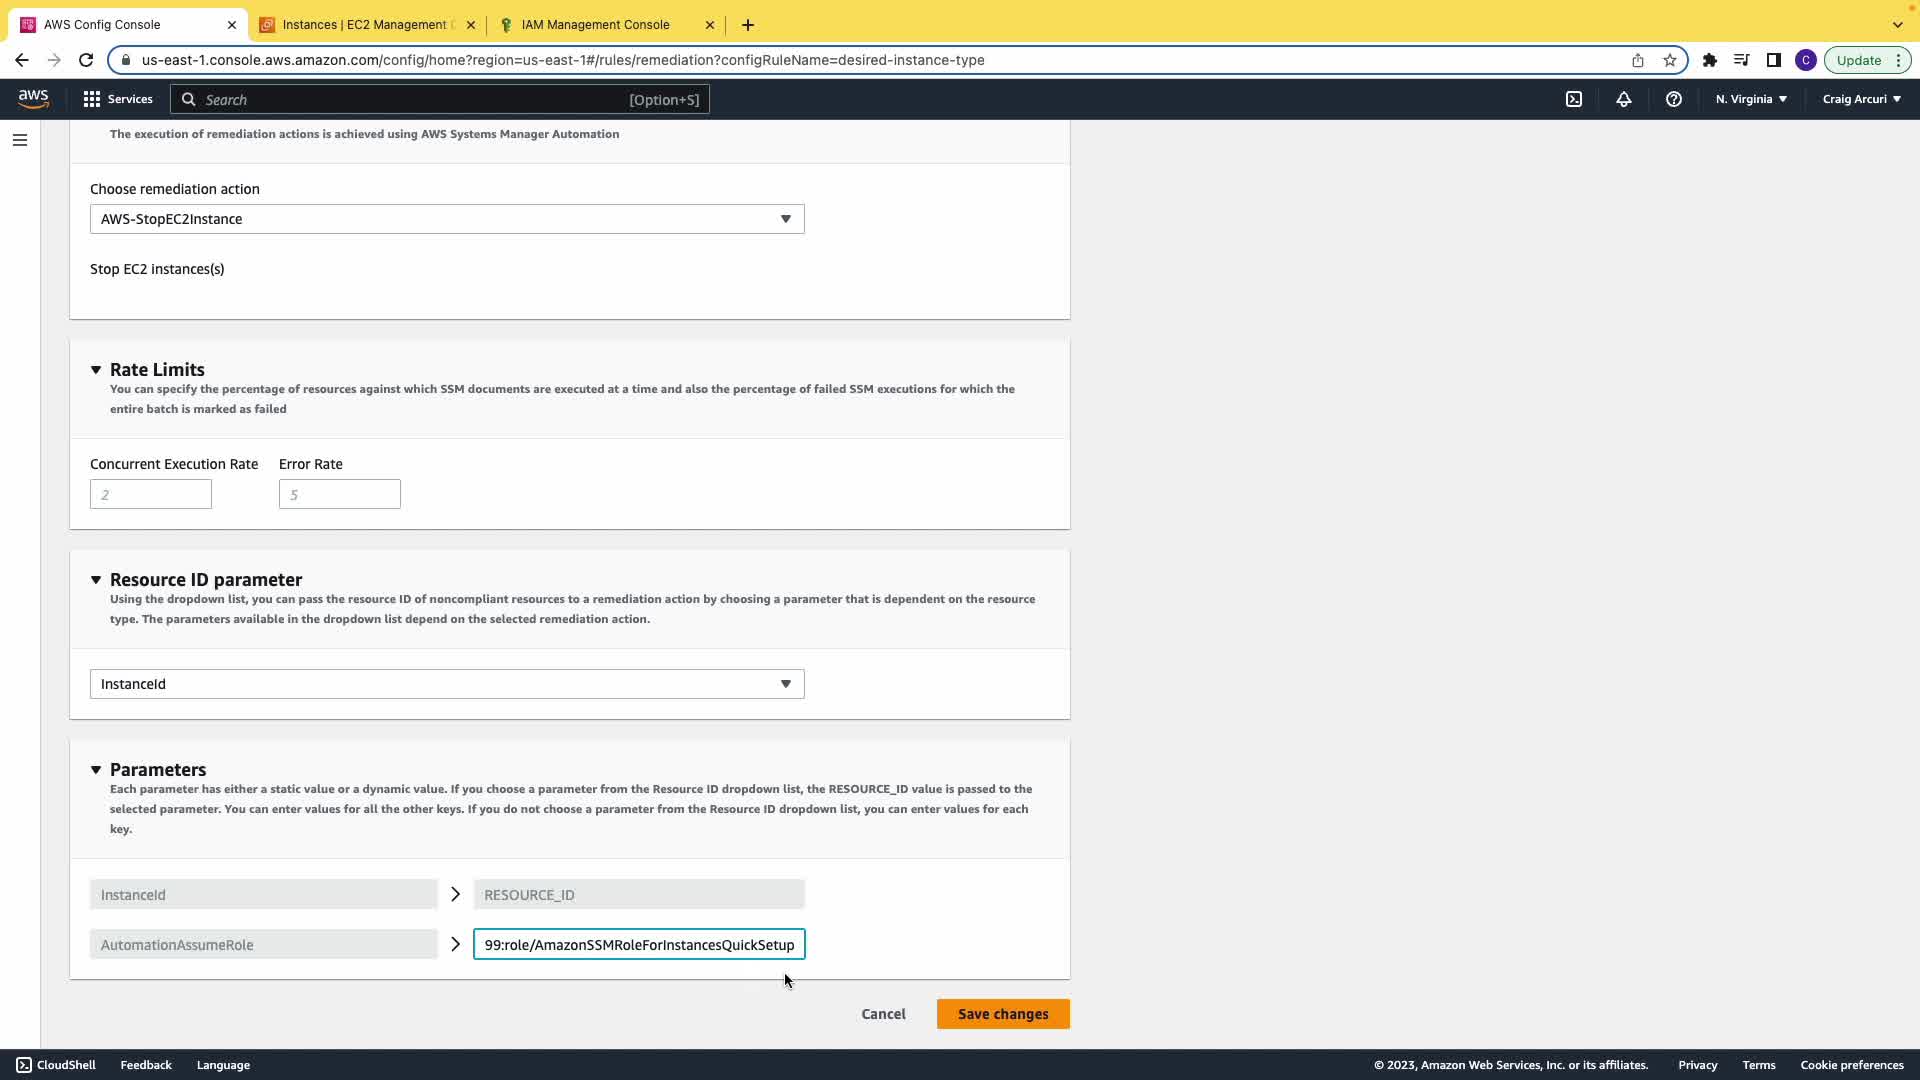The width and height of the screenshot is (1920, 1080).
Task: Click the AutomationAssumeRole value field
Action: 639,945
